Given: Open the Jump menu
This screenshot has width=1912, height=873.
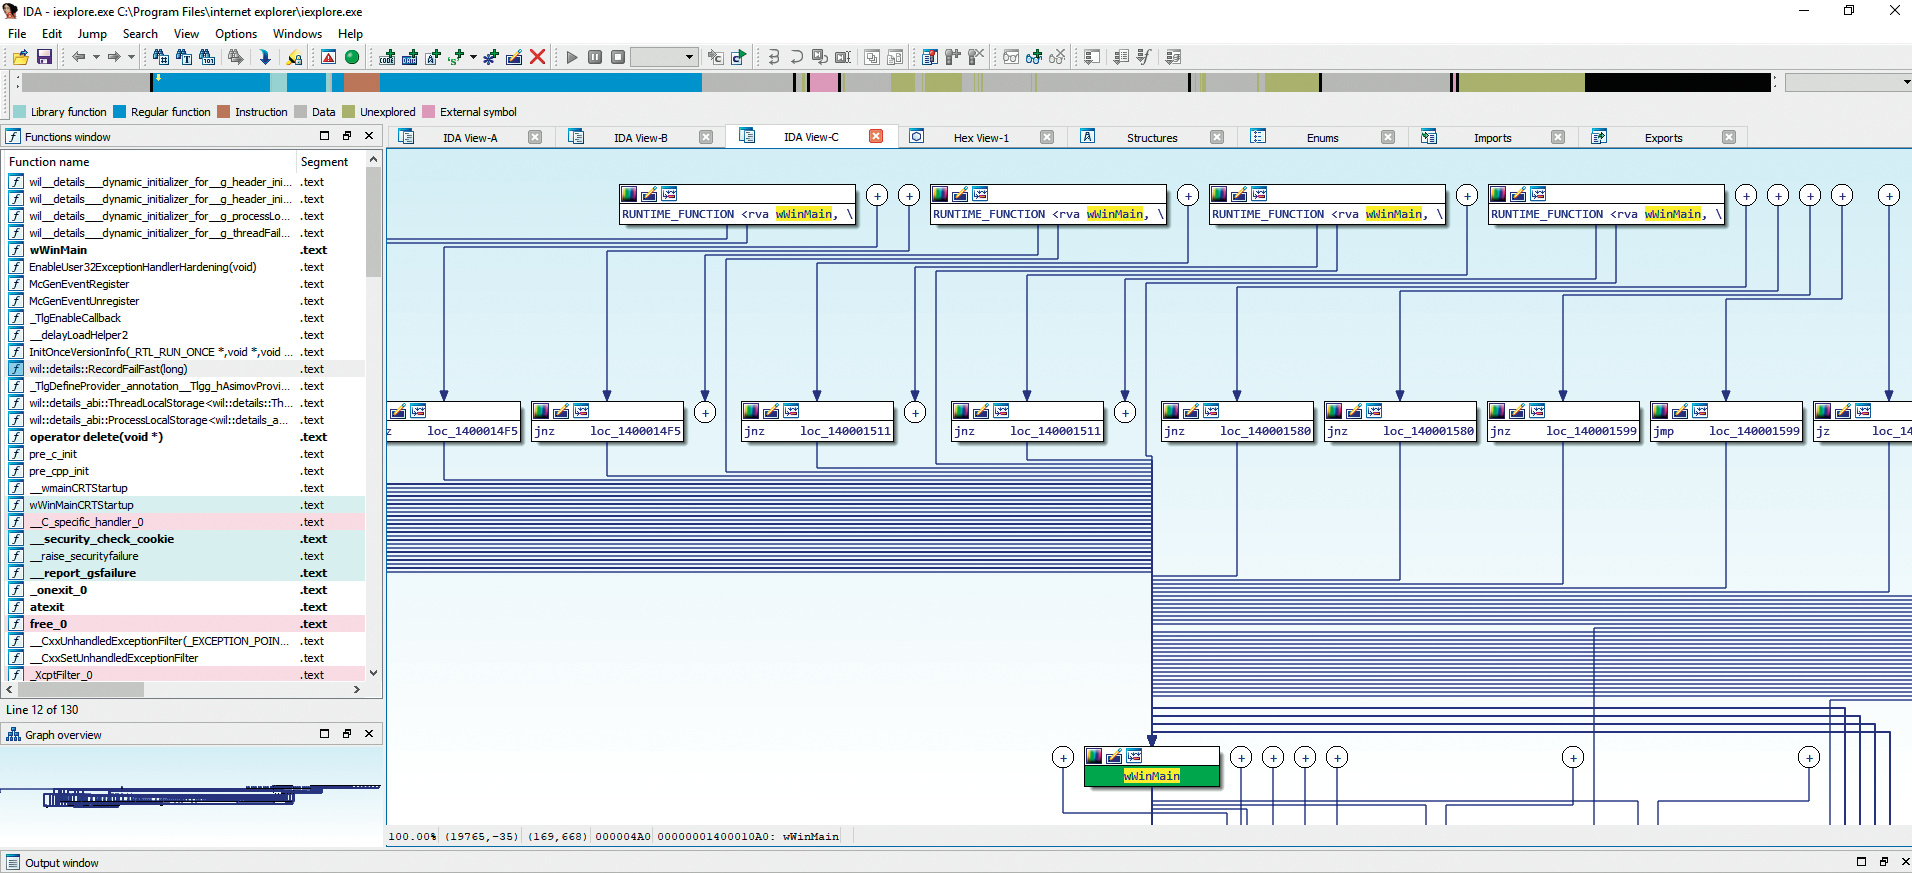Looking at the screenshot, I should pyautogui.click(x=92, y=34).
